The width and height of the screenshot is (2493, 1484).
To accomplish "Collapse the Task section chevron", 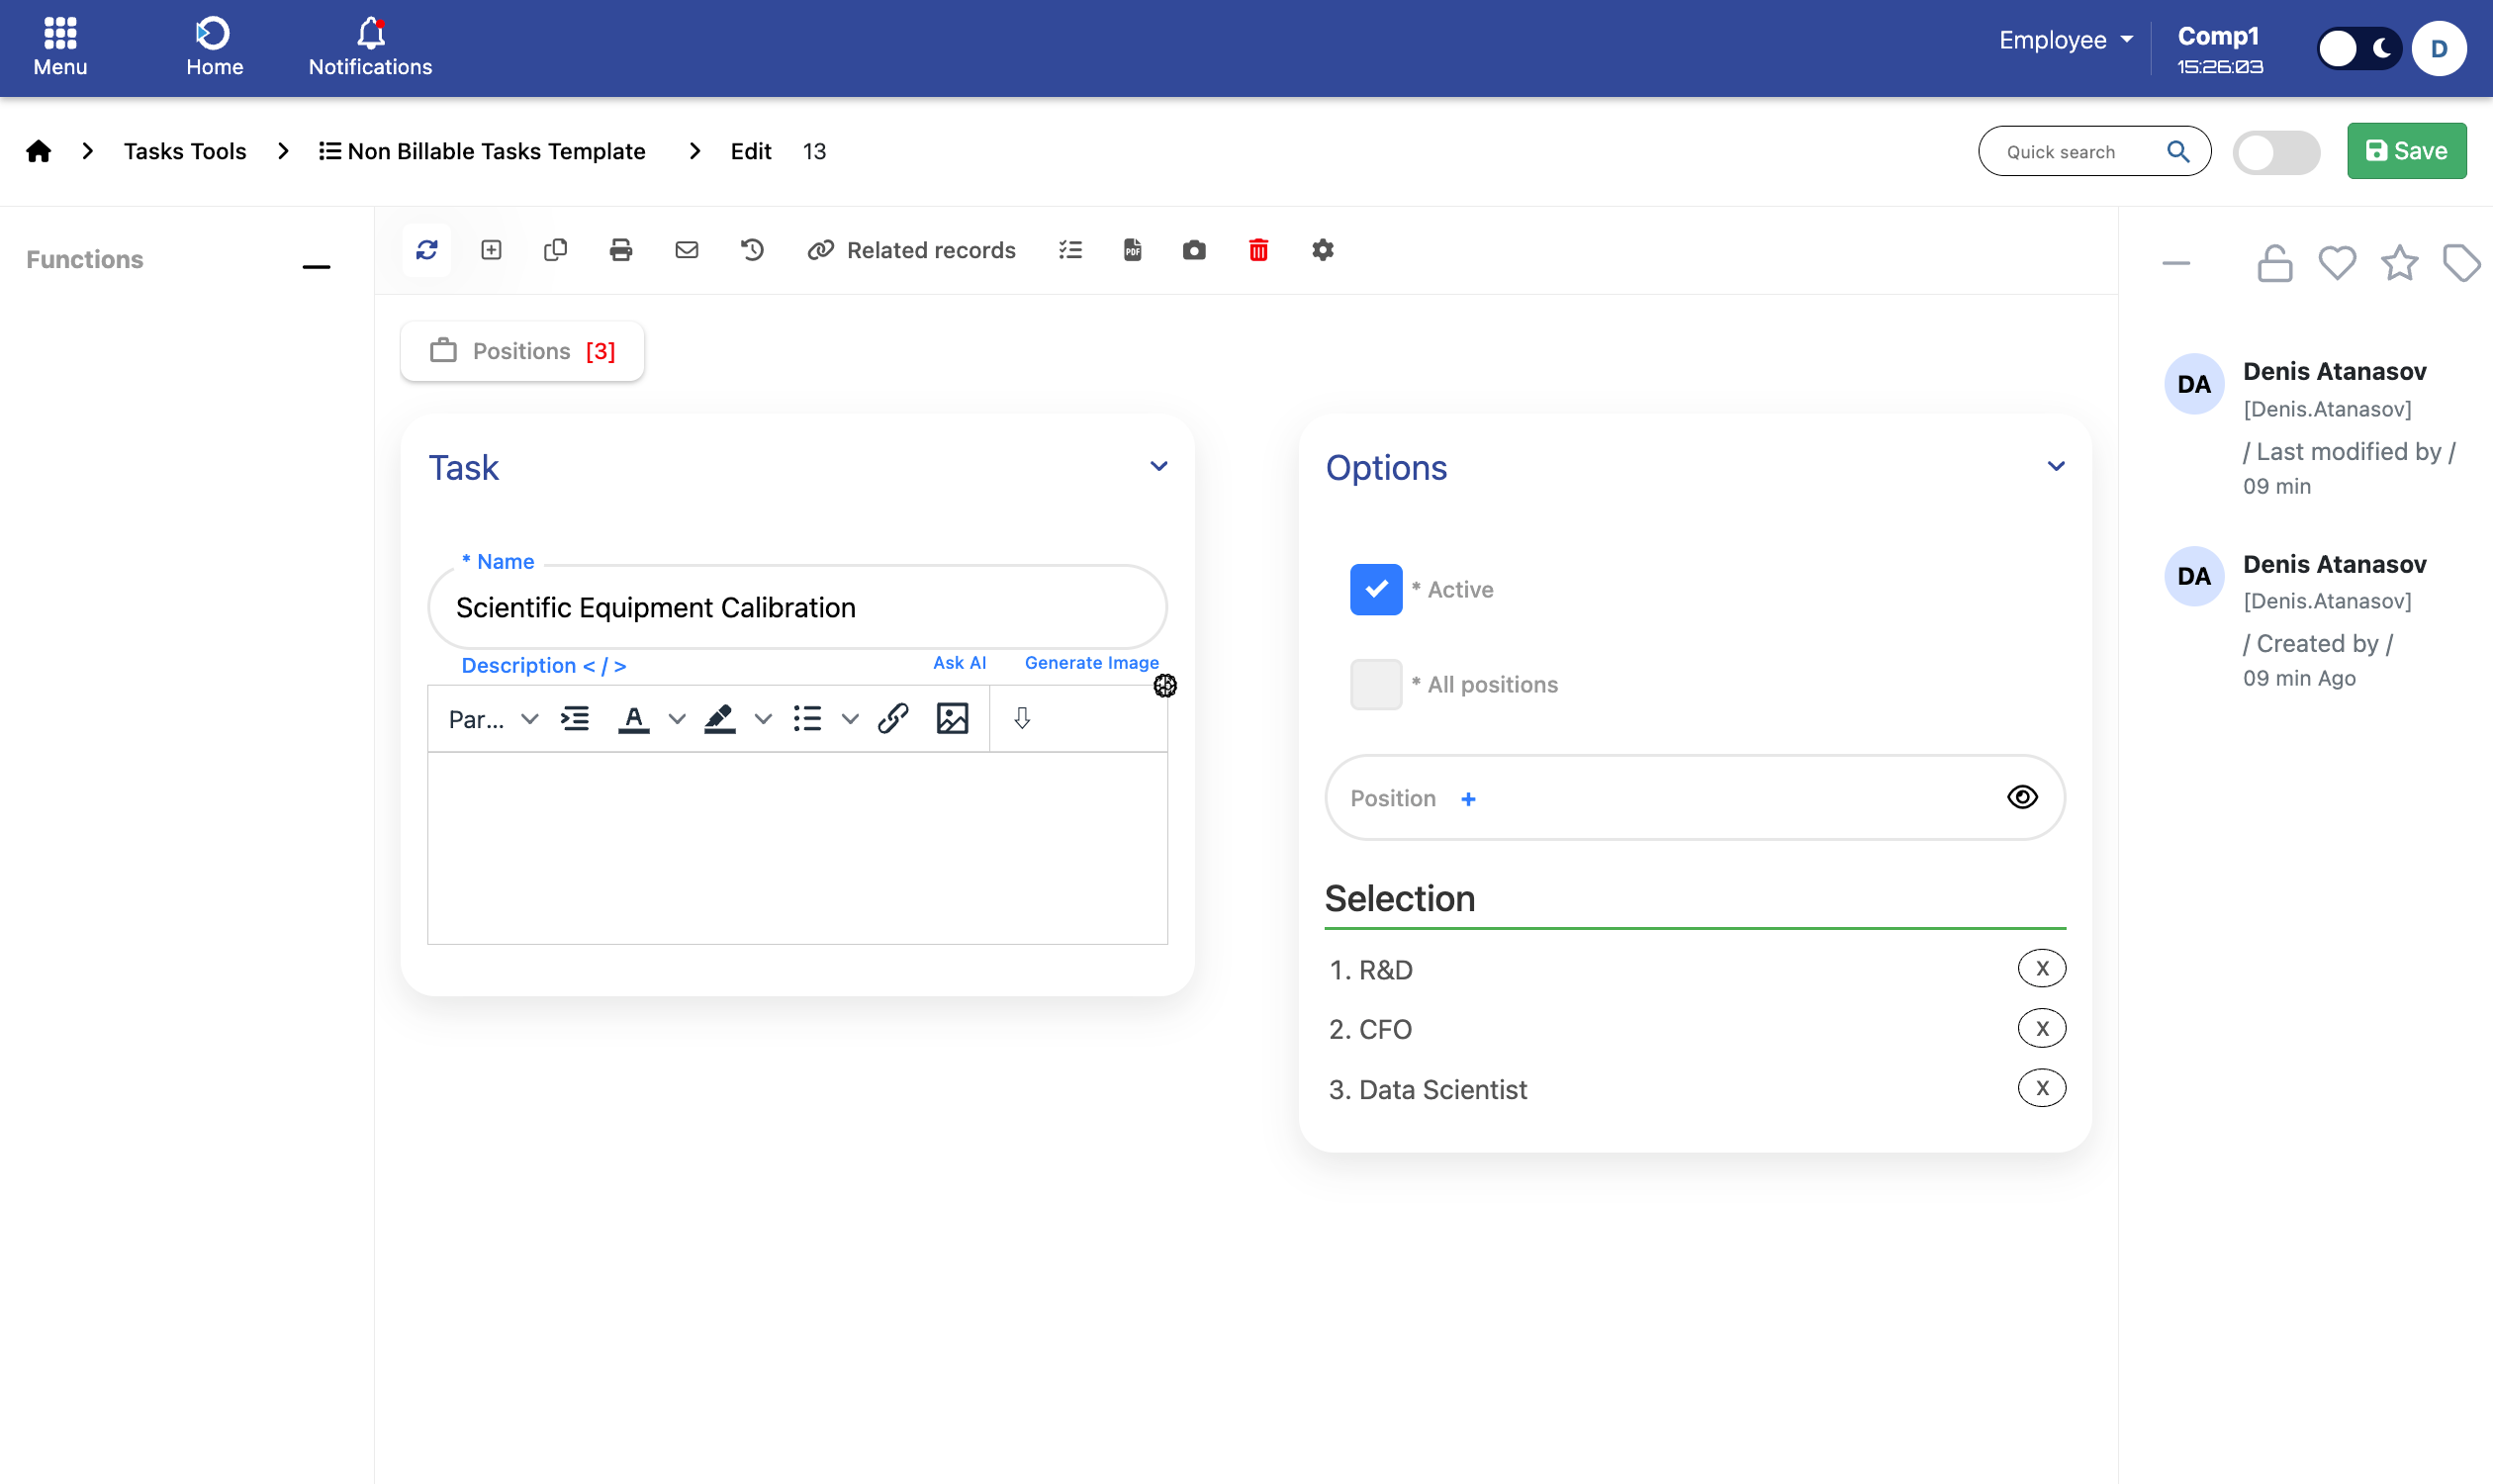I will click(x=1158, y=466).
